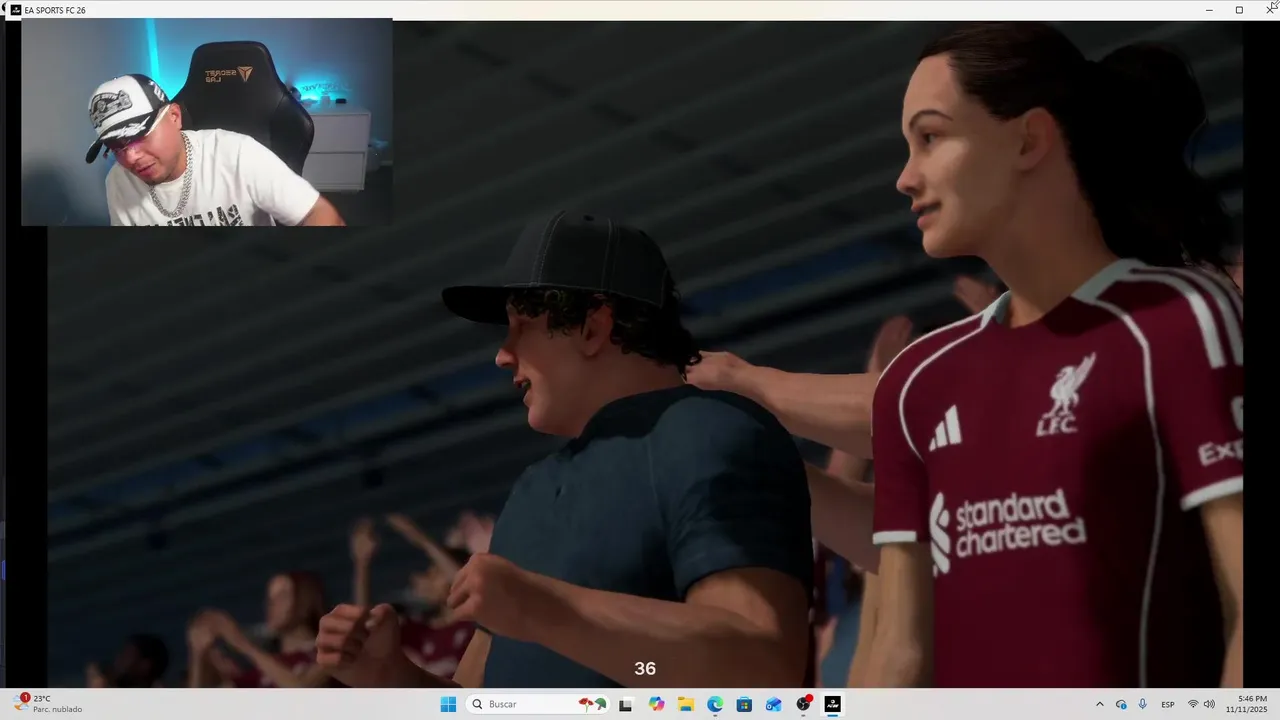Open Microsoft Store from the taskbar
This screenshot has width=1280, height=720.
click(x=744, y=704)
